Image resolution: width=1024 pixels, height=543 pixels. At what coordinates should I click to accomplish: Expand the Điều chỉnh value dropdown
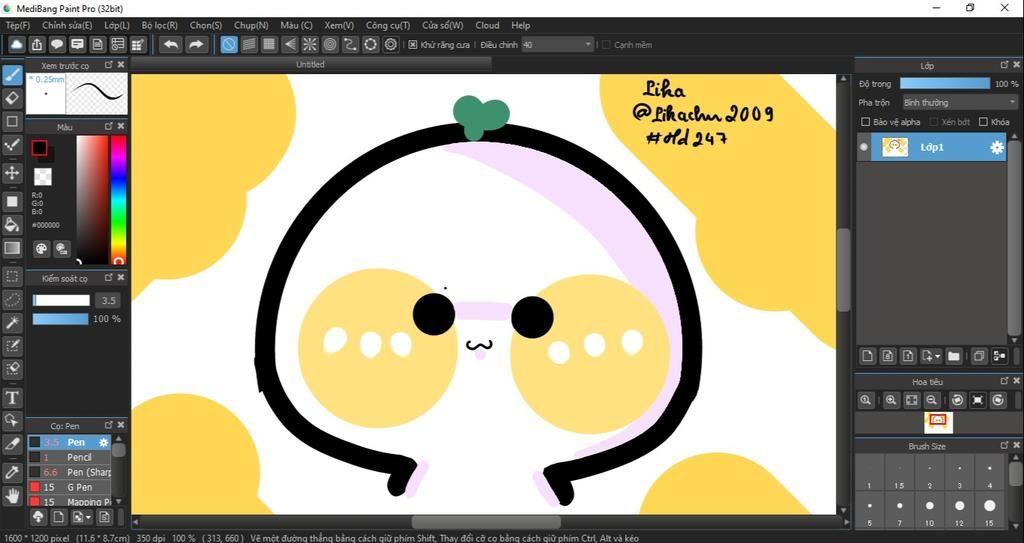587,45
